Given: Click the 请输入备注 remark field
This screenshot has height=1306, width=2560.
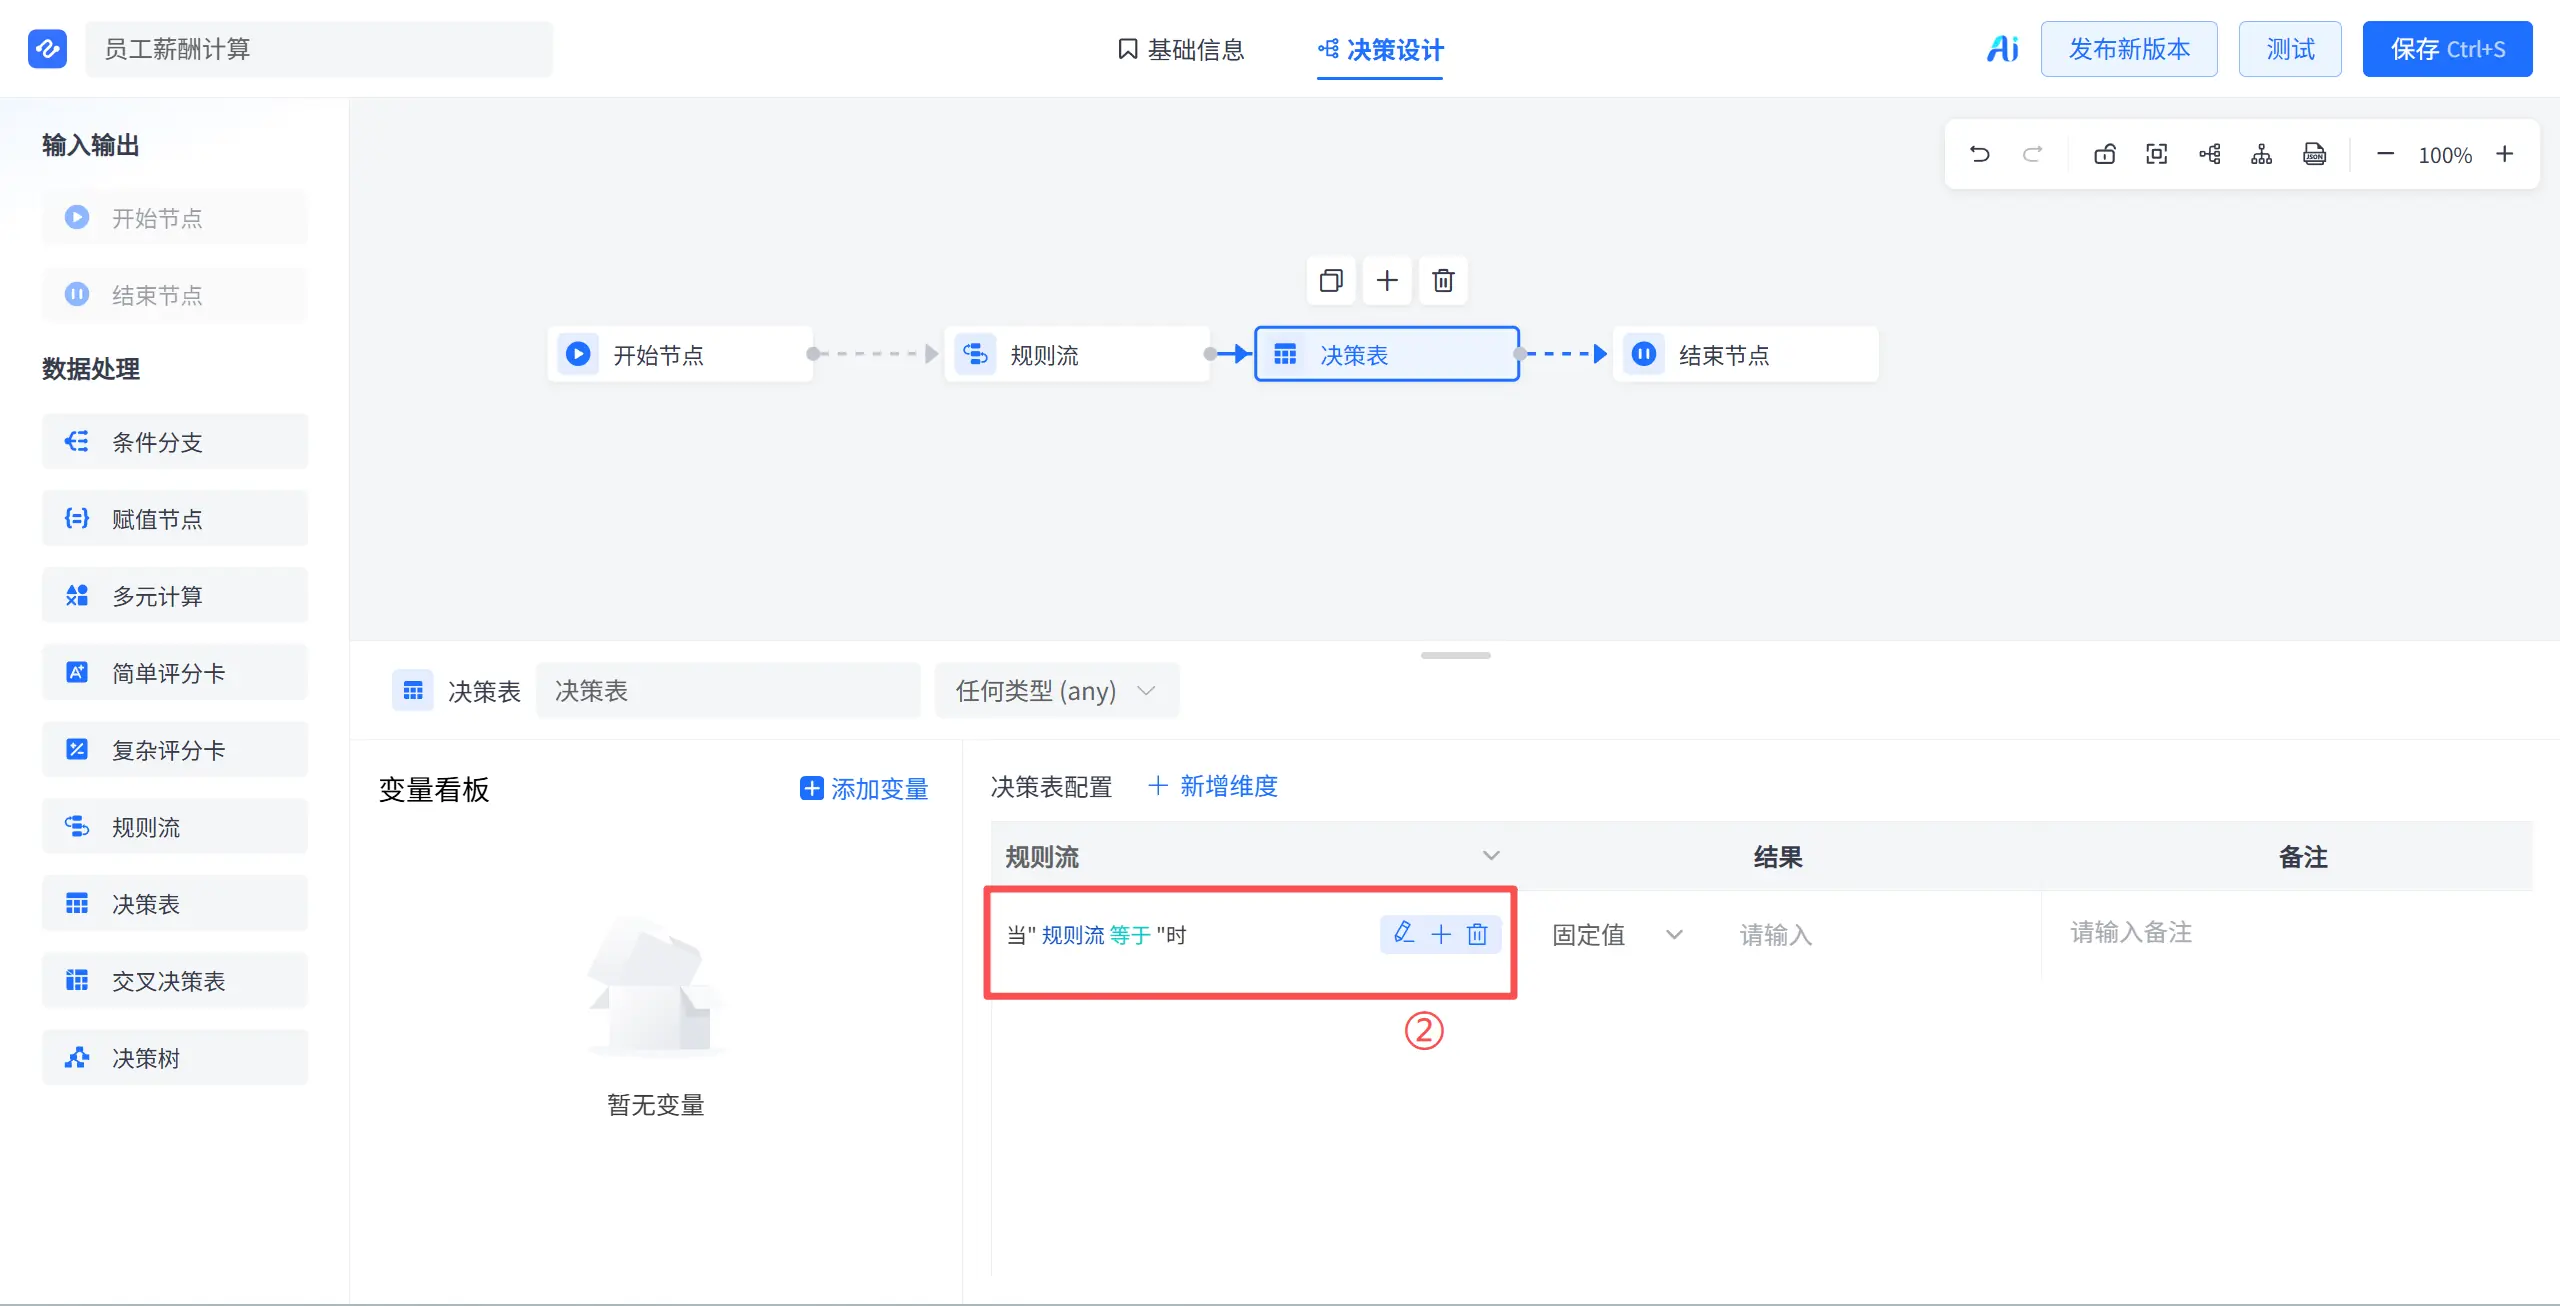Looking at the screenshot, I should click(x=2286, y=932).
